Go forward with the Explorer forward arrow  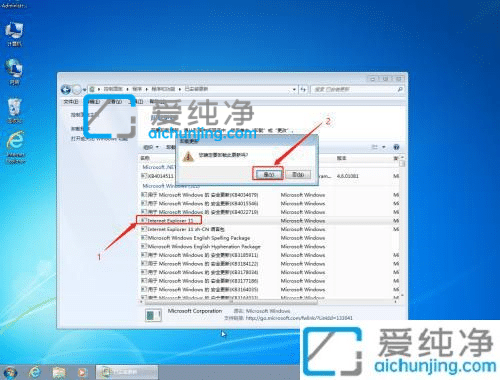pyautogui.click(x=76, y=89)
